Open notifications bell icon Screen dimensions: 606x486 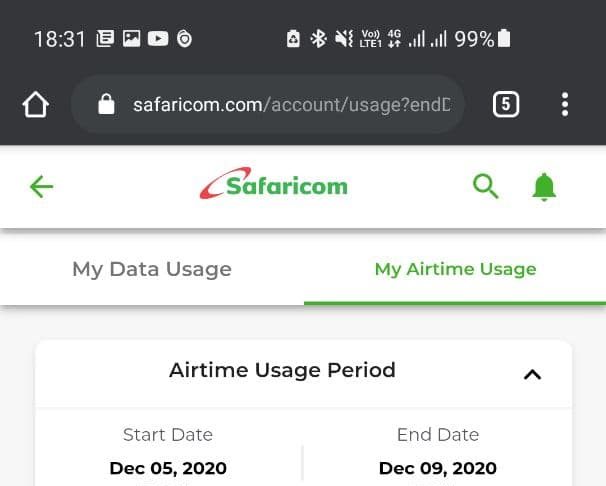[544, 187]
